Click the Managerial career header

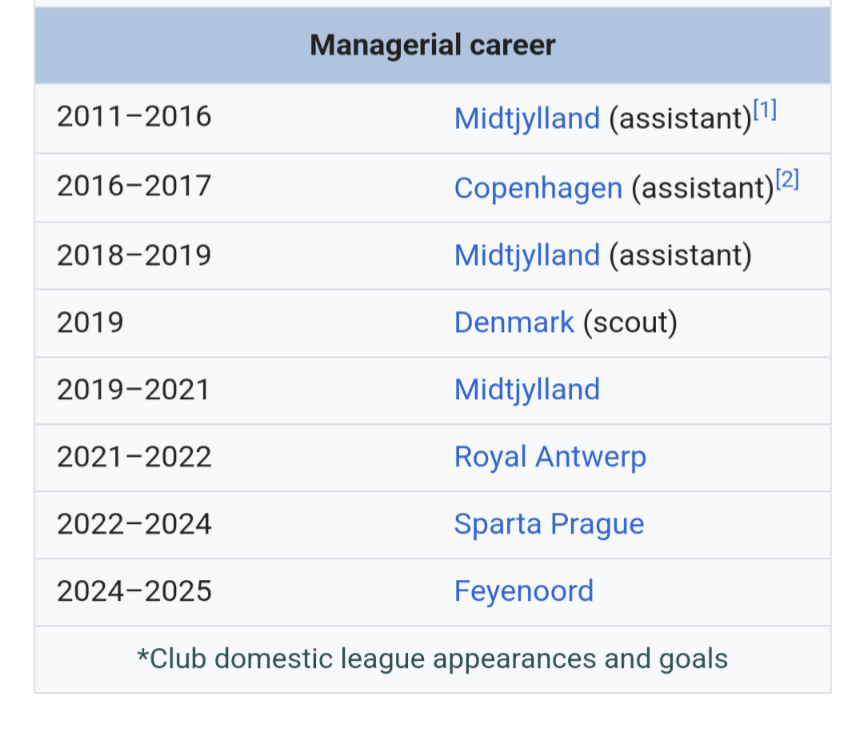coord(433,45)
